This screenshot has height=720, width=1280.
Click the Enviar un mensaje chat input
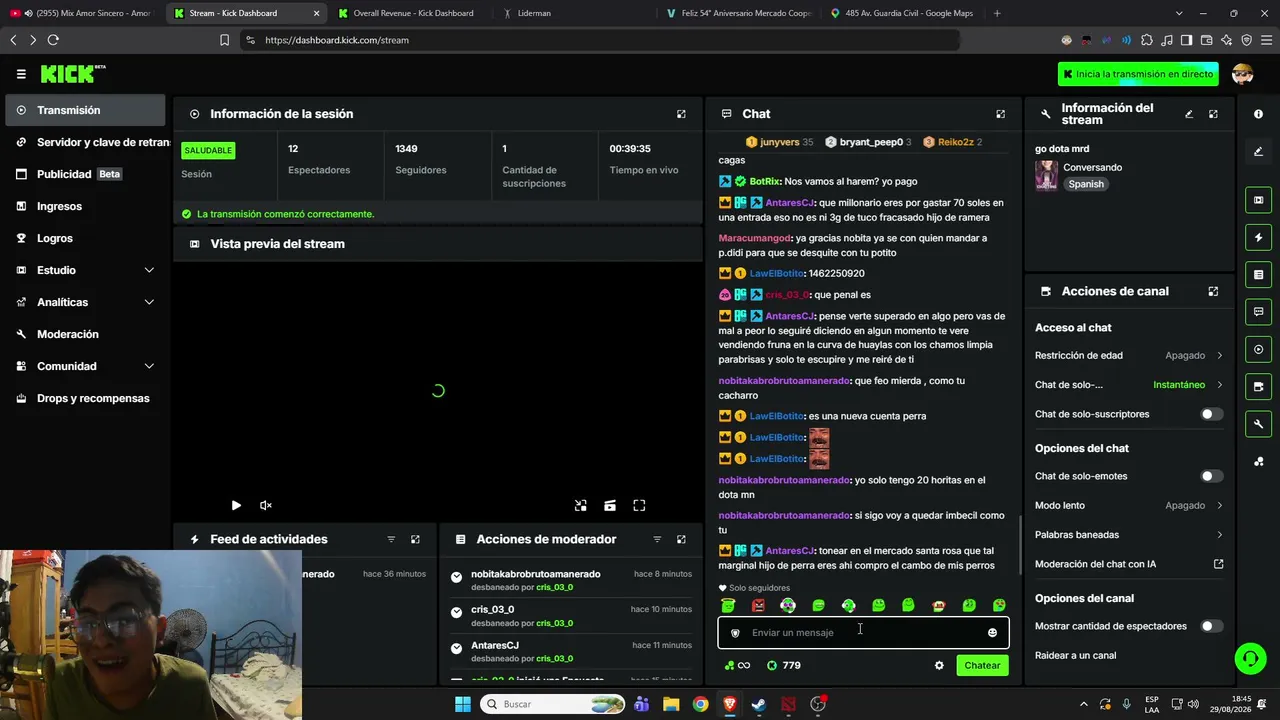coord(863,633)
